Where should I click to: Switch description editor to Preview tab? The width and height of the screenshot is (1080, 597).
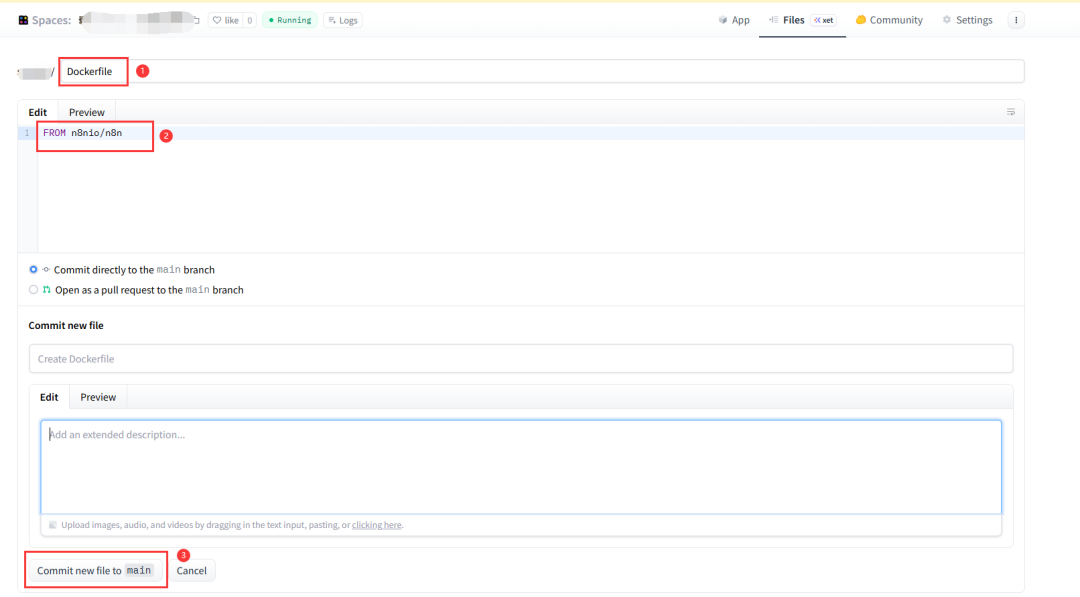coord(98,397)
